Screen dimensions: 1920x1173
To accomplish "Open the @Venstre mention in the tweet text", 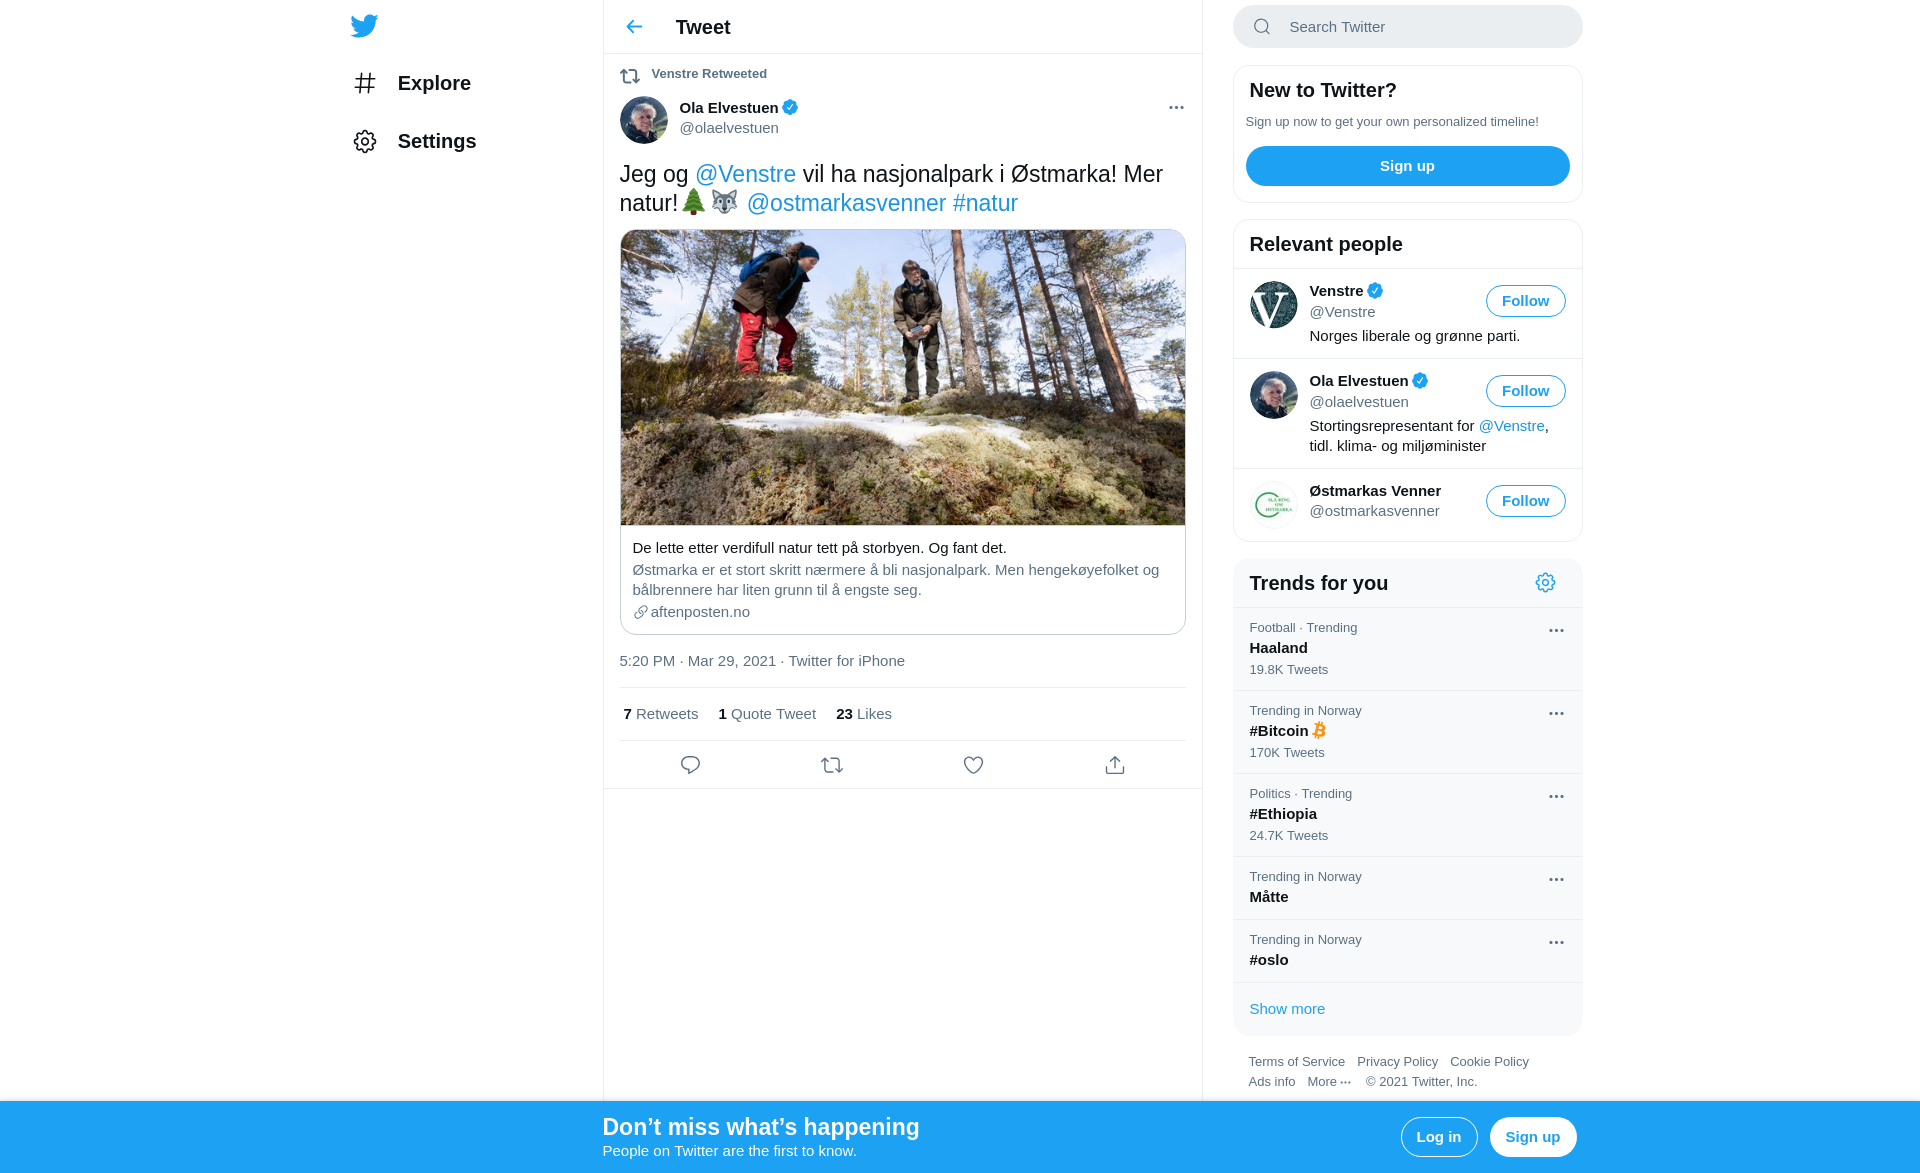I will click(746, 174).
